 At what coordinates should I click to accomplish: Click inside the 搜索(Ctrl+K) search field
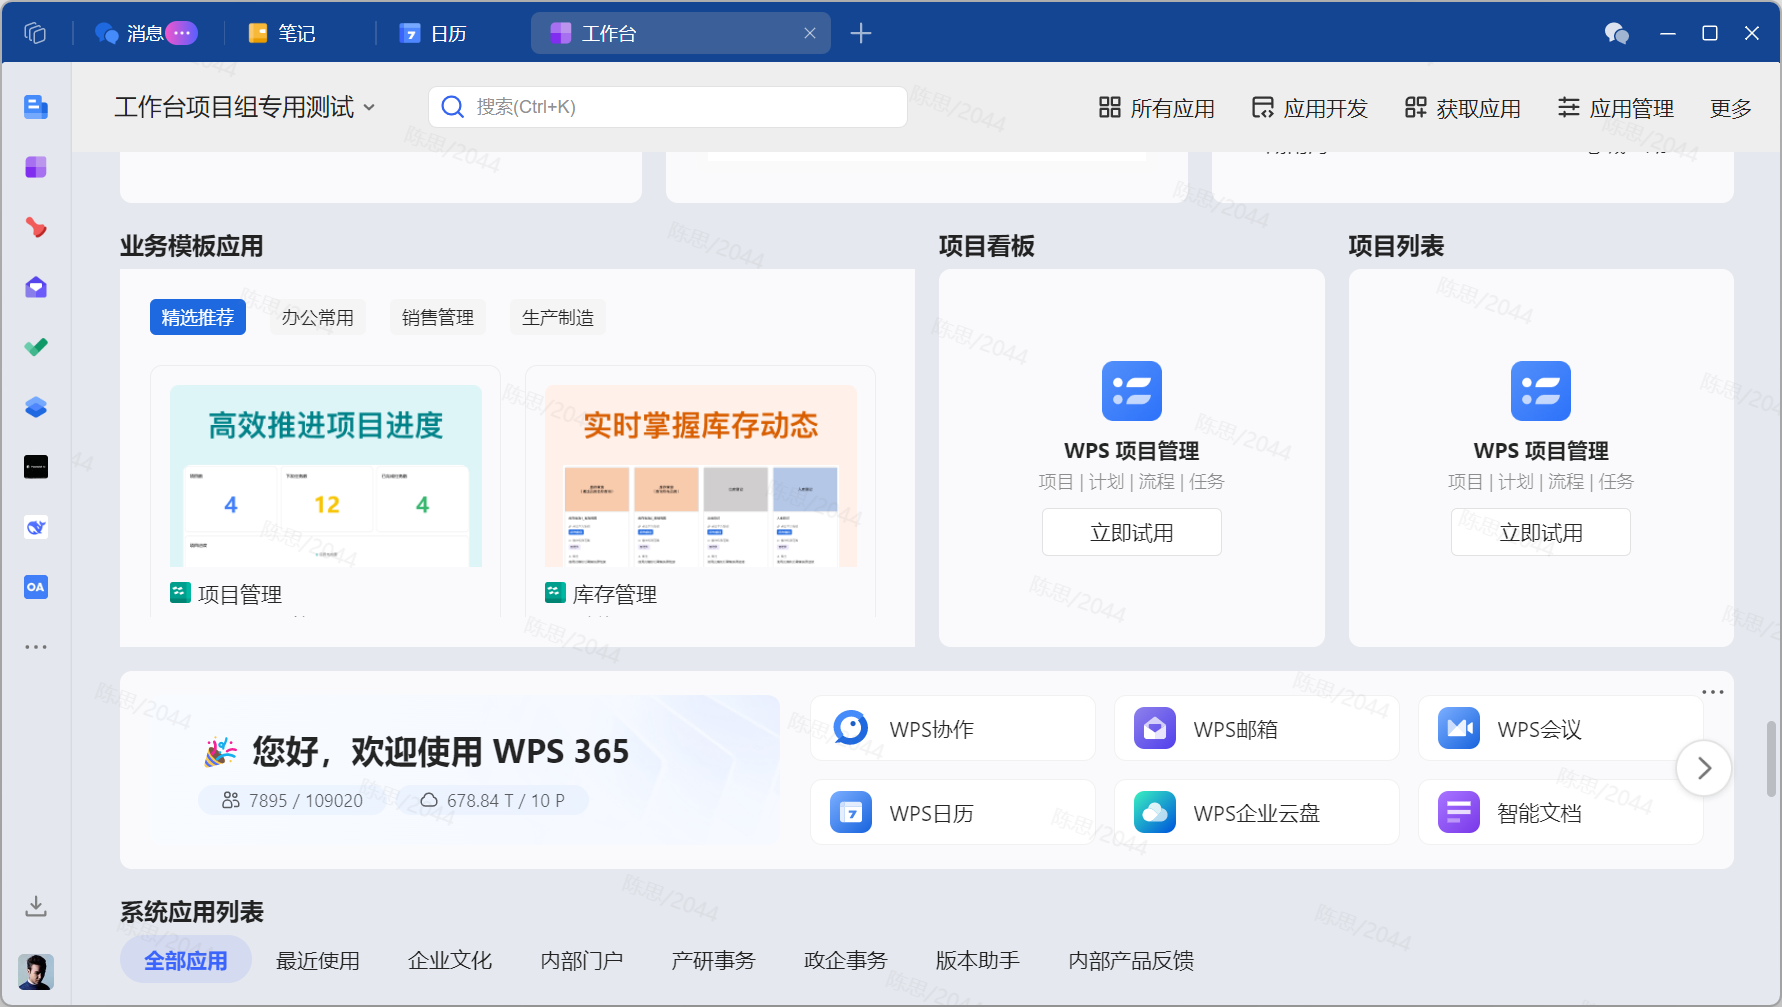click(x=667, y=107)
